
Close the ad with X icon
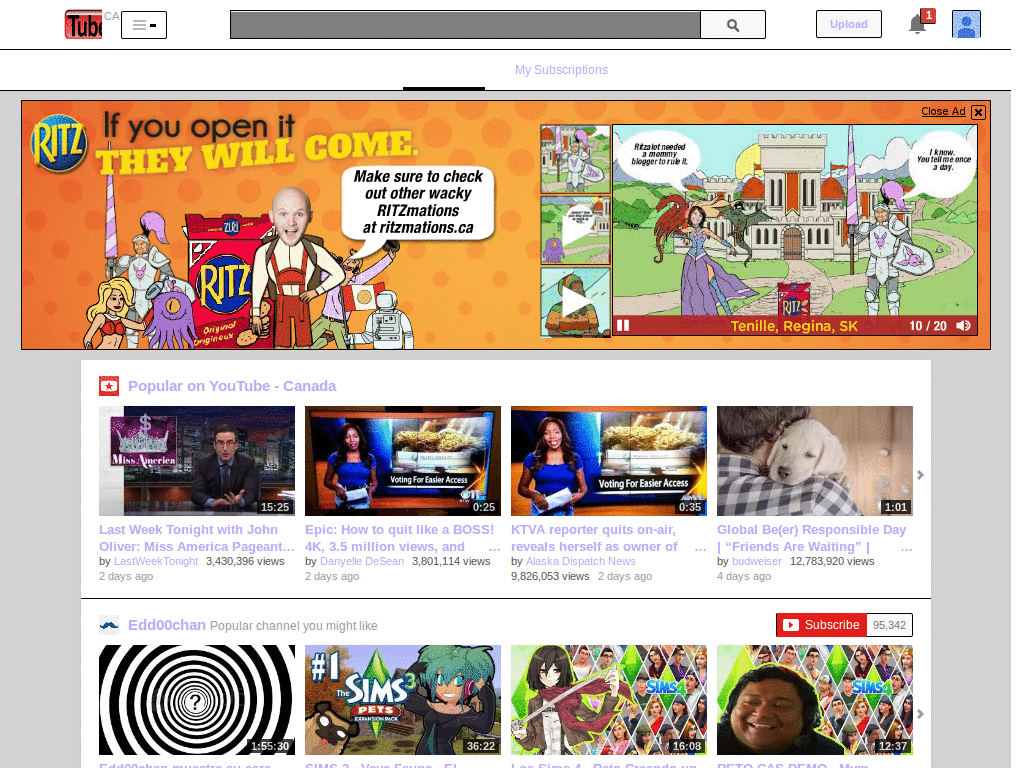point(978,112)
